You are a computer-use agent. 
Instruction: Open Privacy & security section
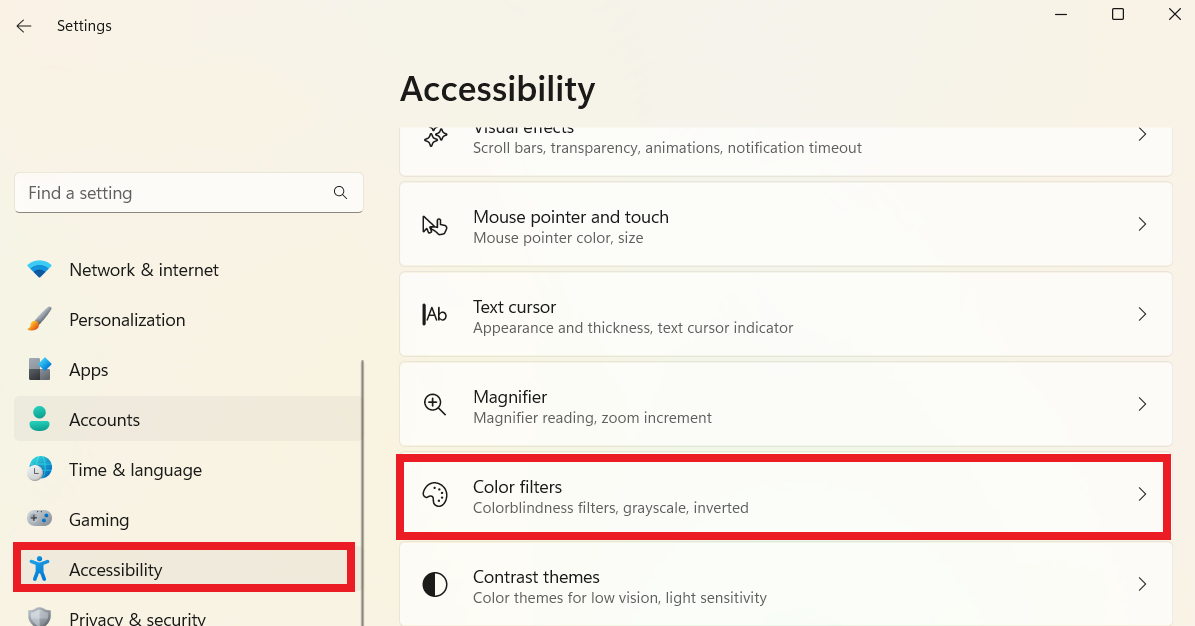point(137,618)
